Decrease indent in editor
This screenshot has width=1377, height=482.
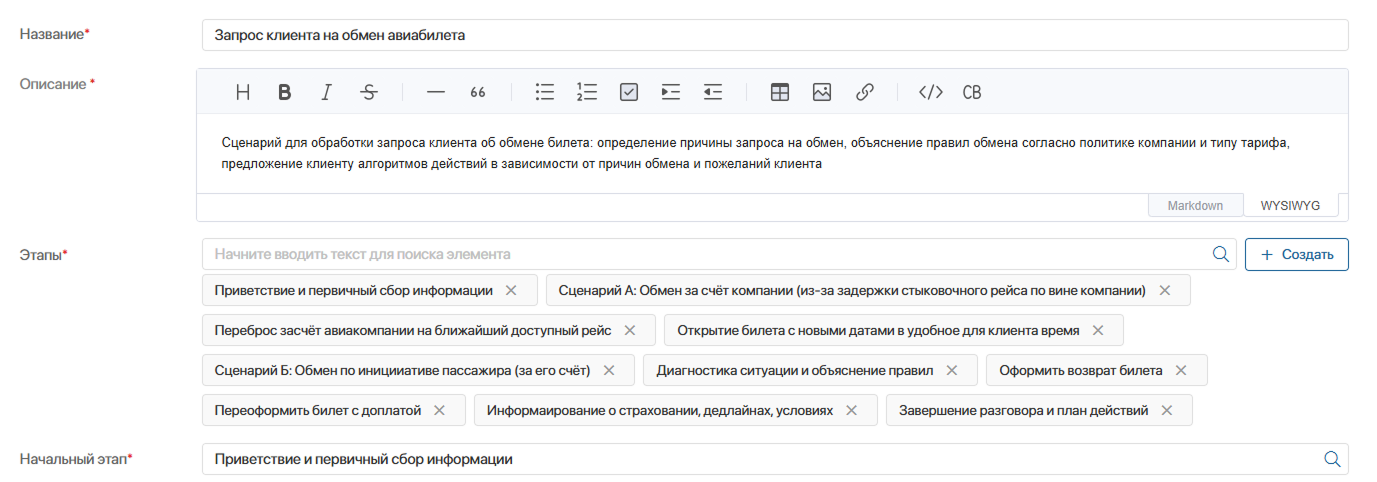[x=712, y=92]
